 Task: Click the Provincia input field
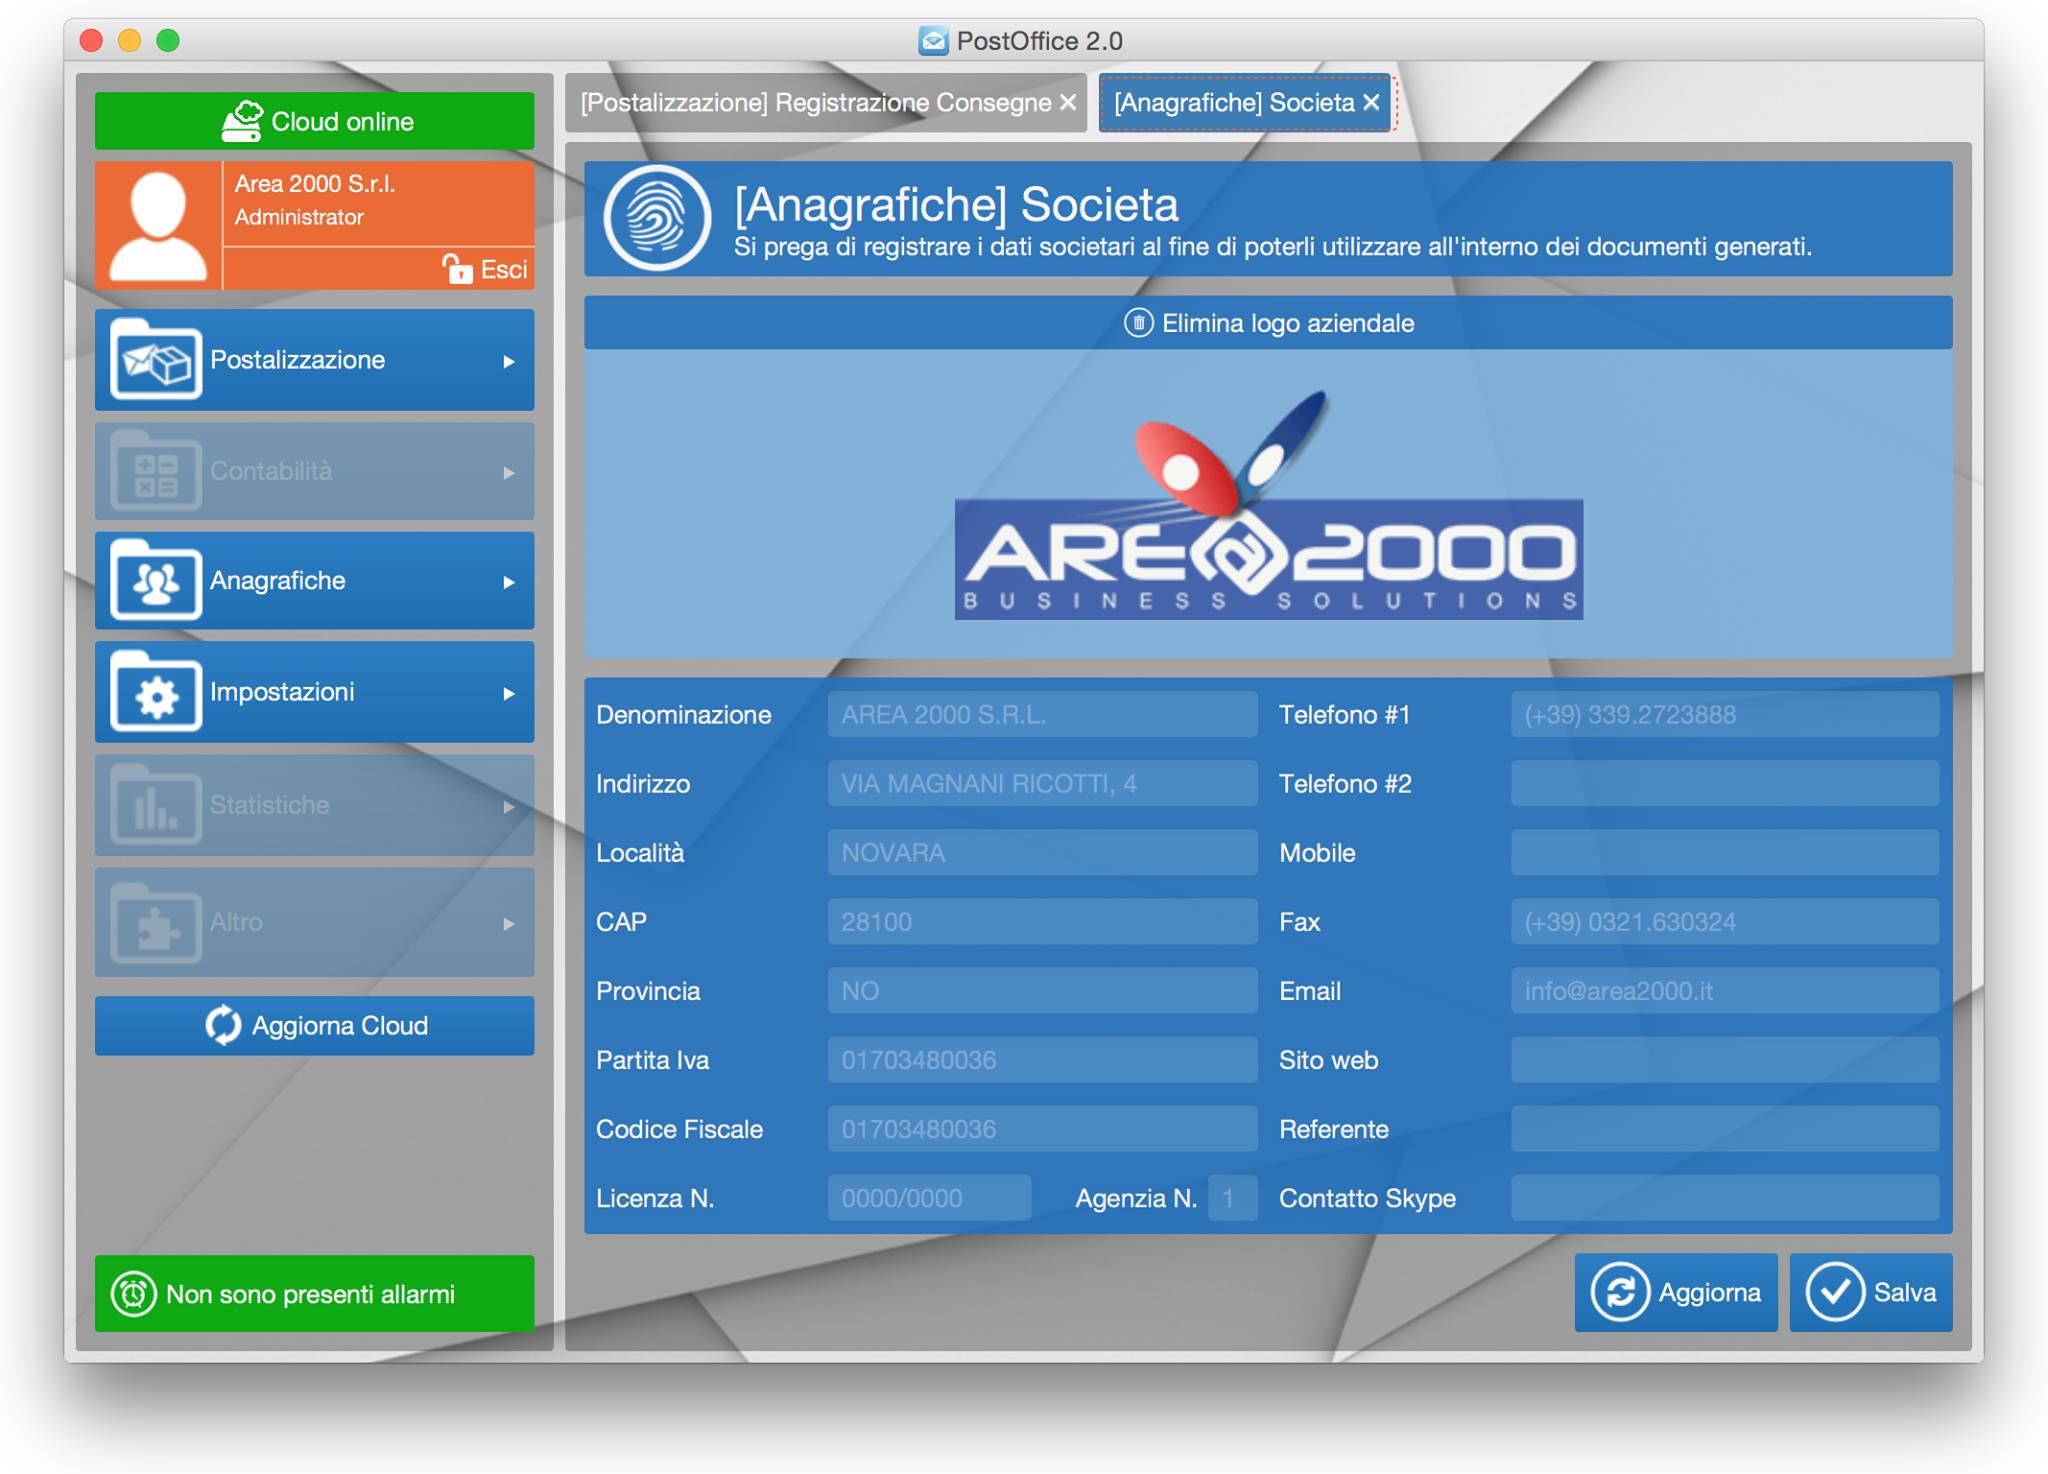click(x=1042, y=991)
